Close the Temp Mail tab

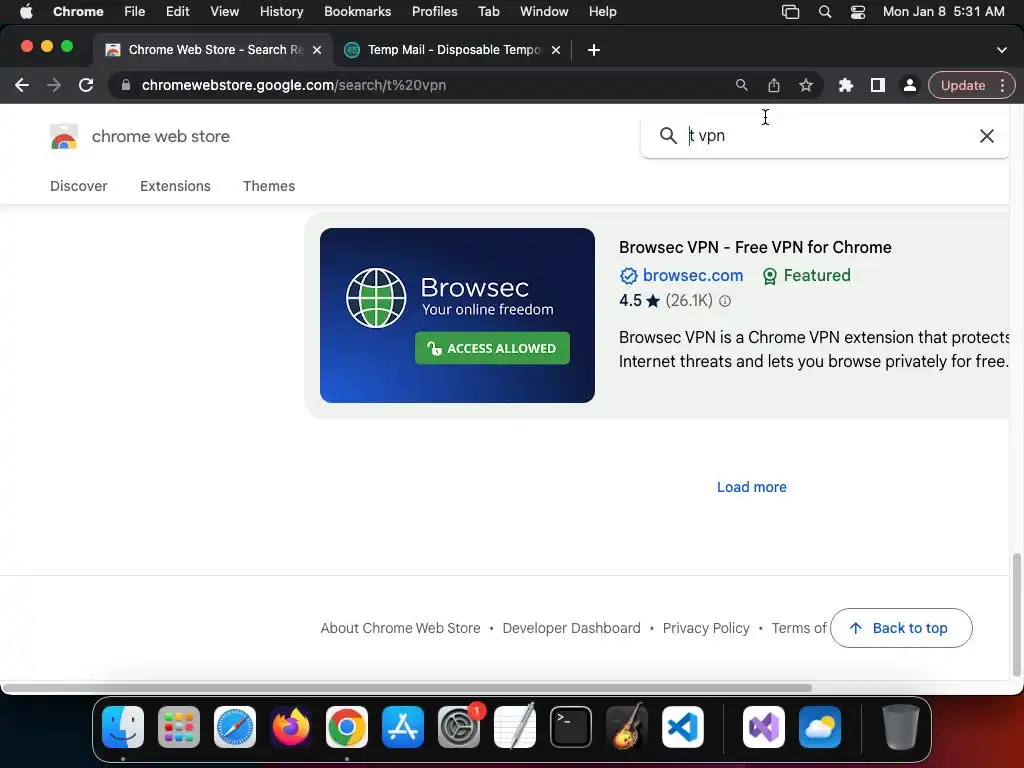click(556, 50)
